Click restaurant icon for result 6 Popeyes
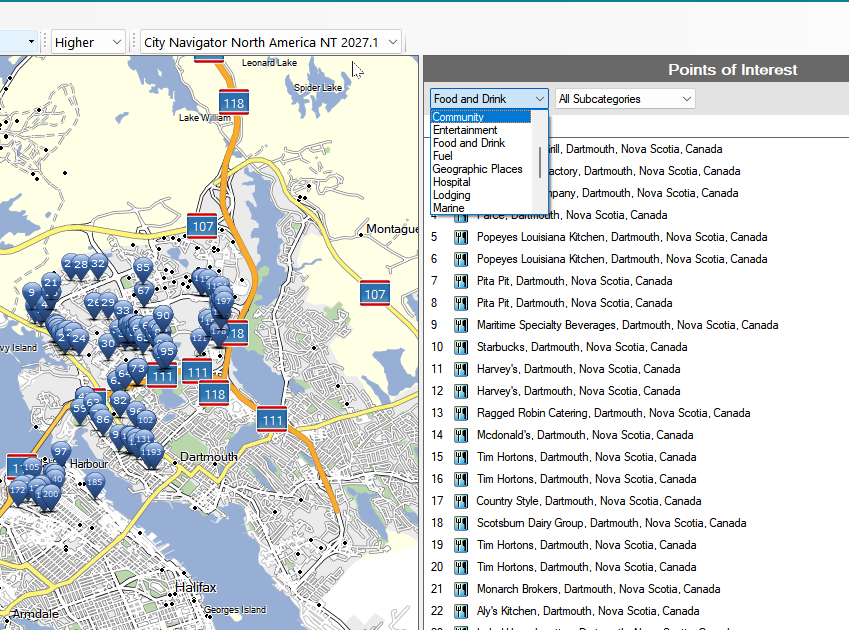 click(x=461, y=259)
